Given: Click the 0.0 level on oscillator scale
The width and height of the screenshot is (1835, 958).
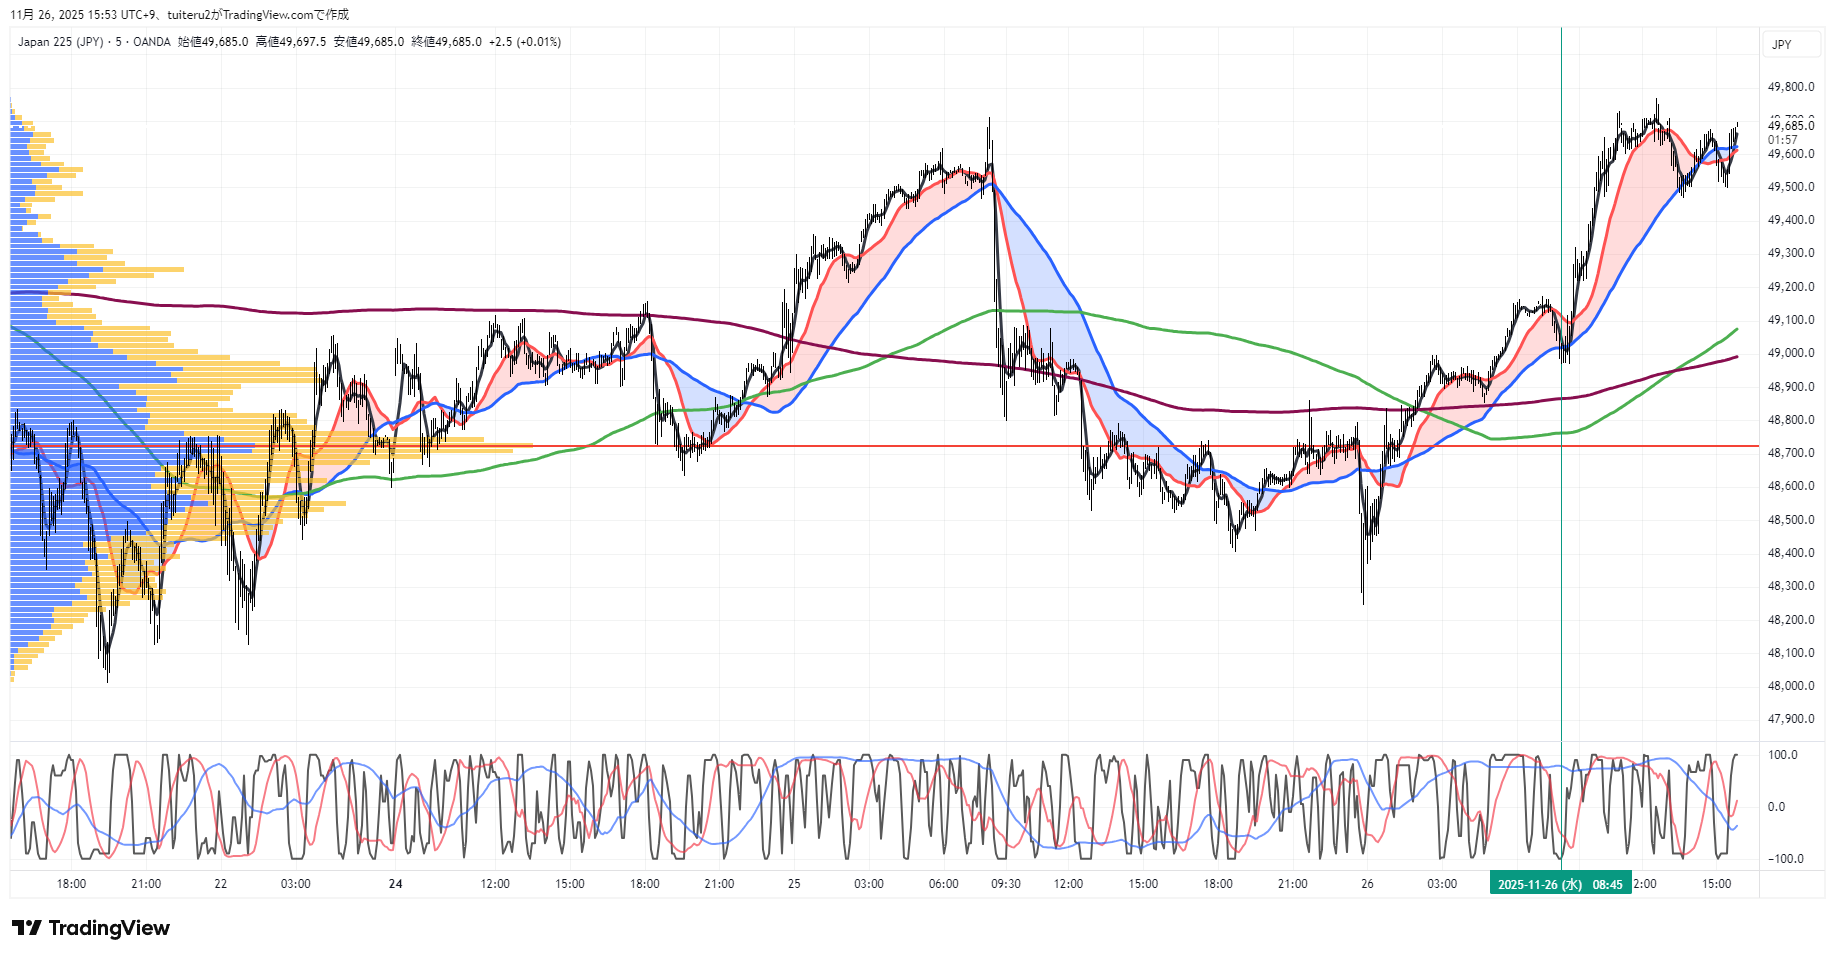Looking at the screenshot, I should (1776, 807).
